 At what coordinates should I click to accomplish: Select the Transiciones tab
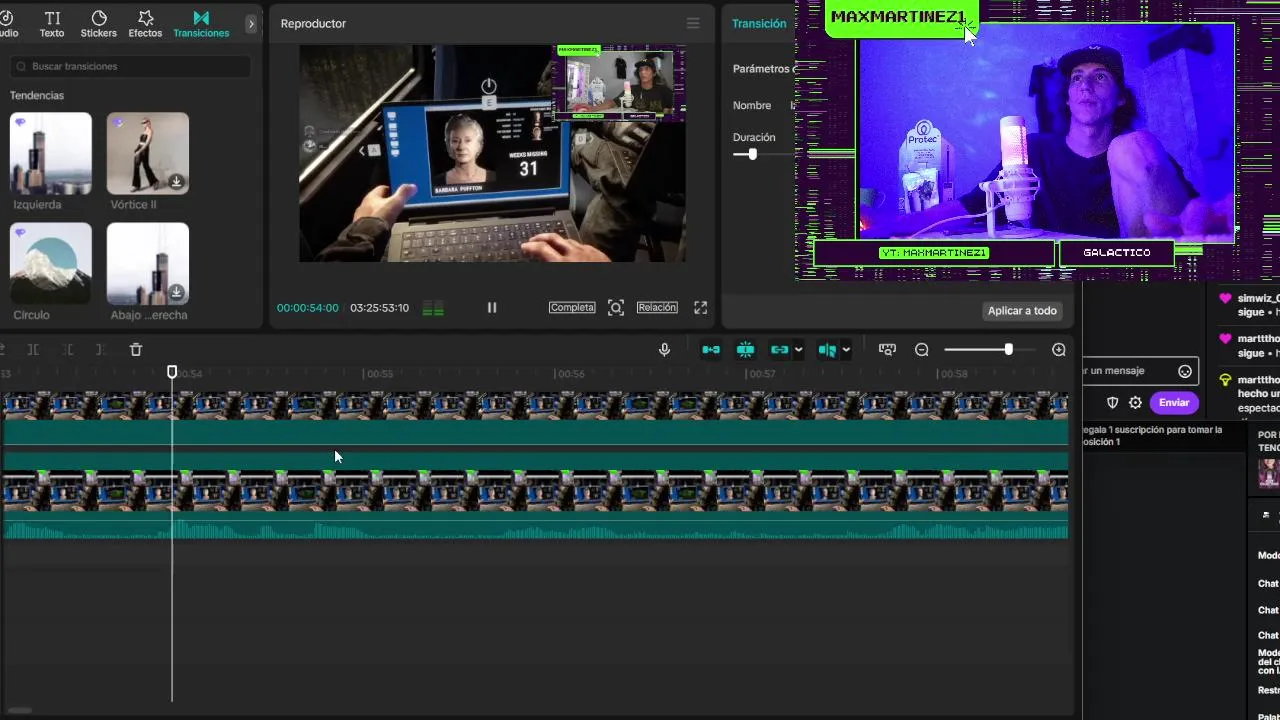(201, 24)
